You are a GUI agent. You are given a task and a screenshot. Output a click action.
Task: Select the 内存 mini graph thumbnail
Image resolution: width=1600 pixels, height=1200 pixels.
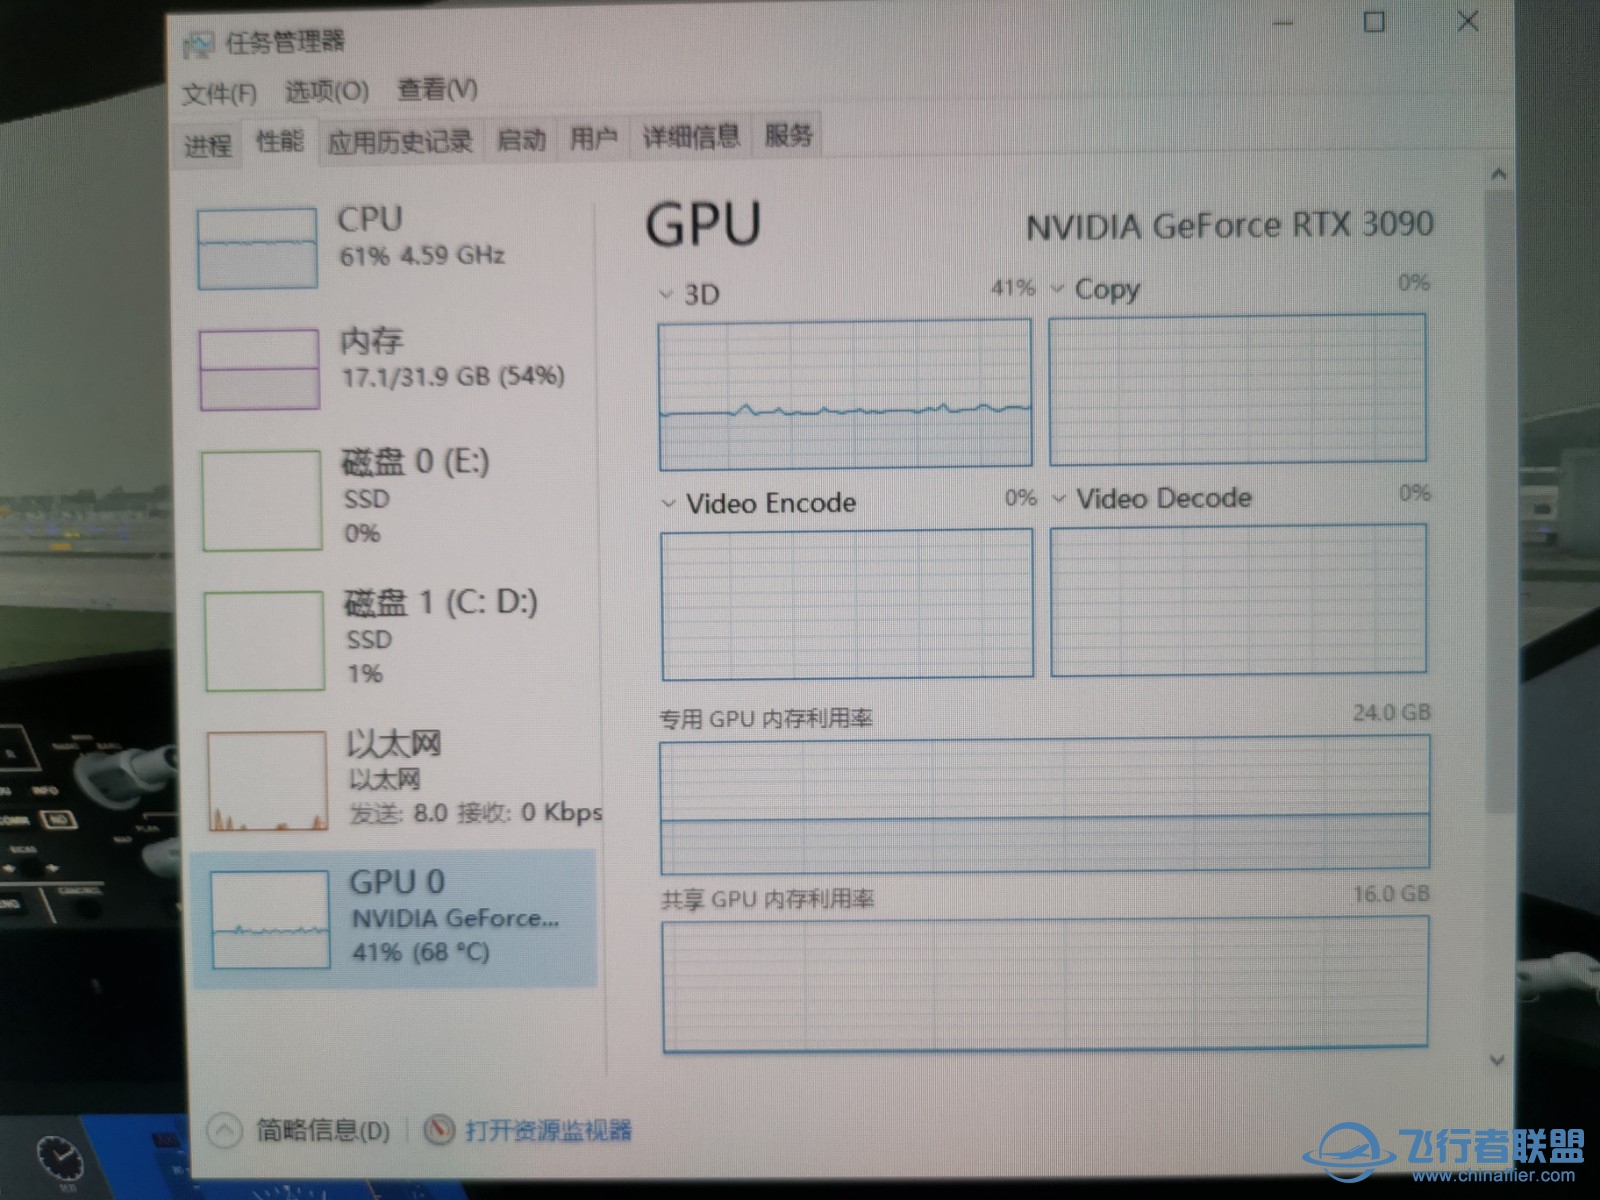tap(259, 370)
